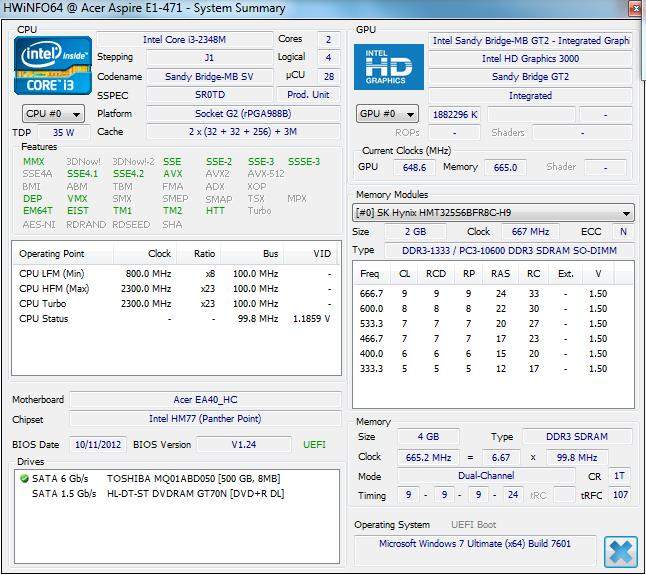This screenshot has width=646, height=575.
Task: Click the green SATA 6 Gb/s status indicator
Action: tap(24, 479)
